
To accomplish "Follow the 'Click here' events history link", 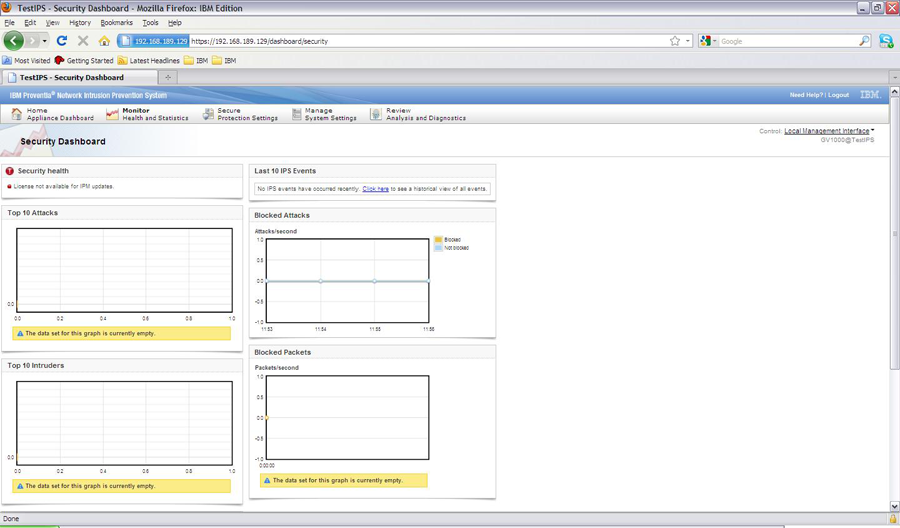I will click(375, 188).
